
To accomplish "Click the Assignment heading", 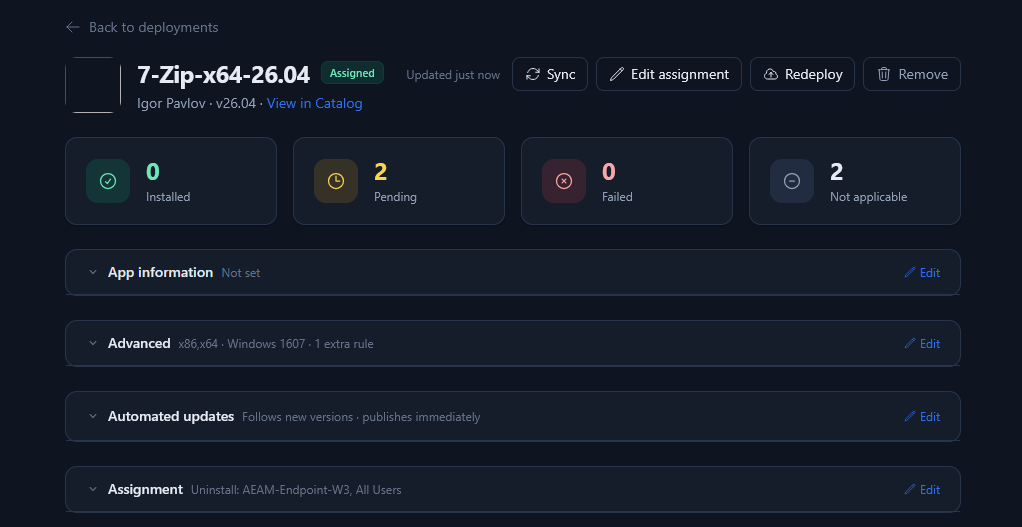I will (145, 489).
